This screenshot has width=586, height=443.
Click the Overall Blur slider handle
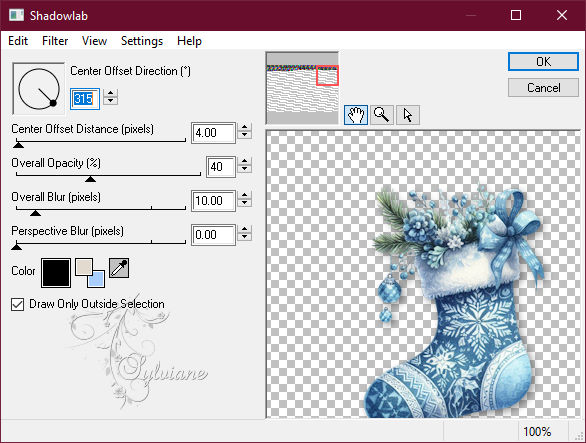(x=35, y=213)
